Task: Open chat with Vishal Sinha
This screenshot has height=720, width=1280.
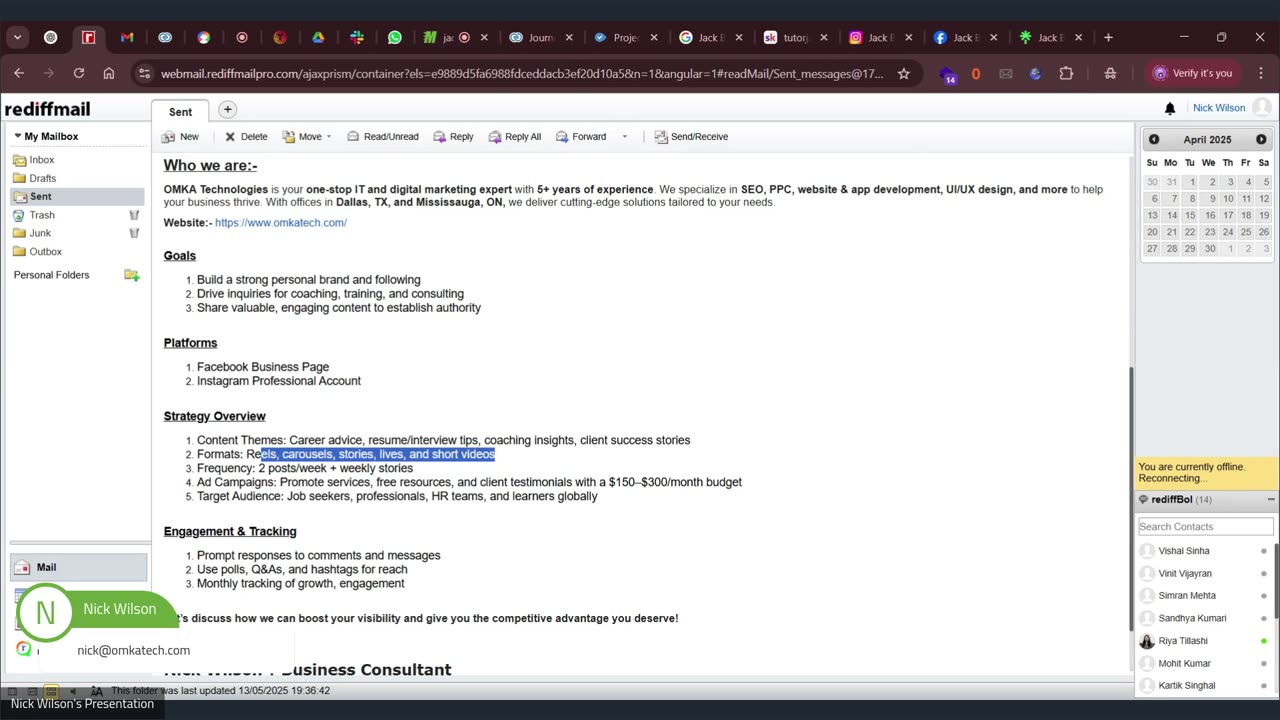Action: click(1184, 551)
